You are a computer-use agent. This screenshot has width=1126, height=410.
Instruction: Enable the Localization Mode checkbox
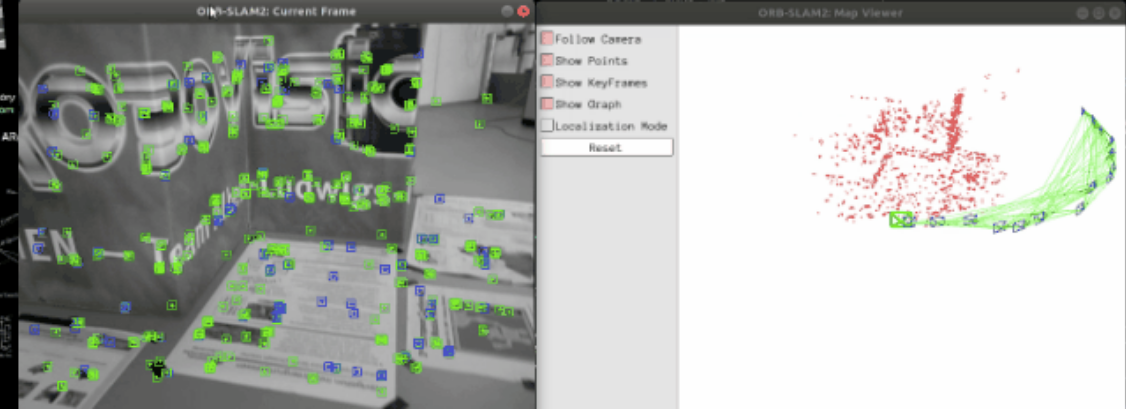pyautogui.click(x=547, y=126)
